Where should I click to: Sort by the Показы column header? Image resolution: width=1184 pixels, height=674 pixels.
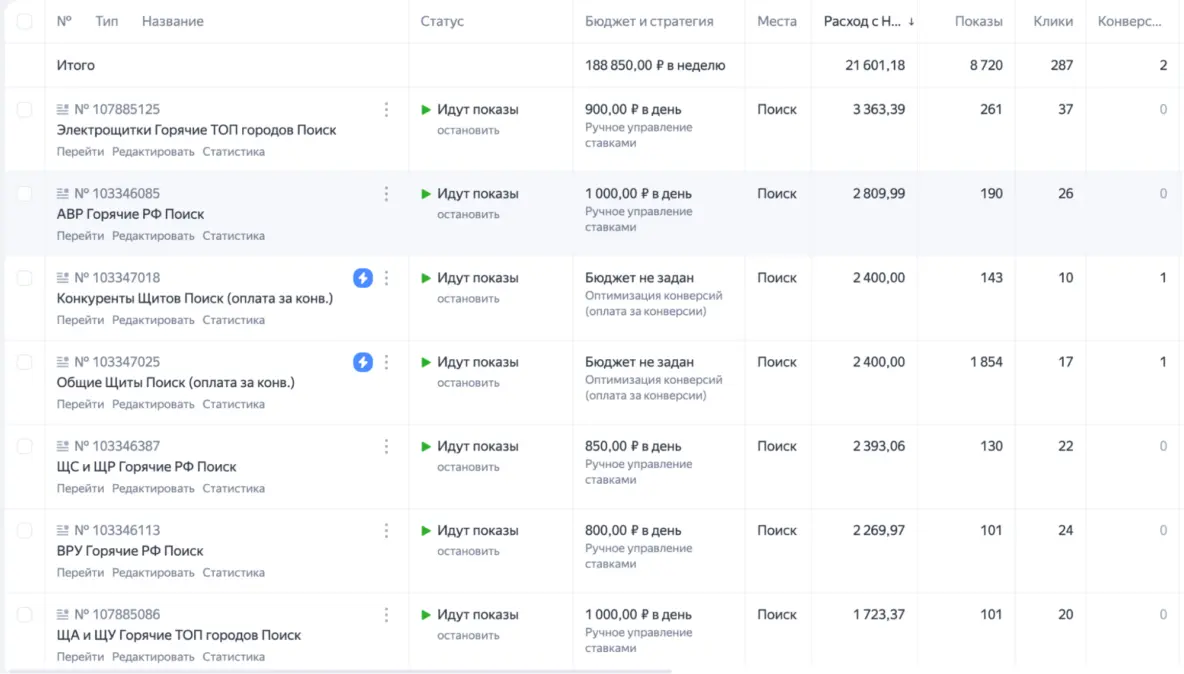pyautogui.click(x=978, y=21)
